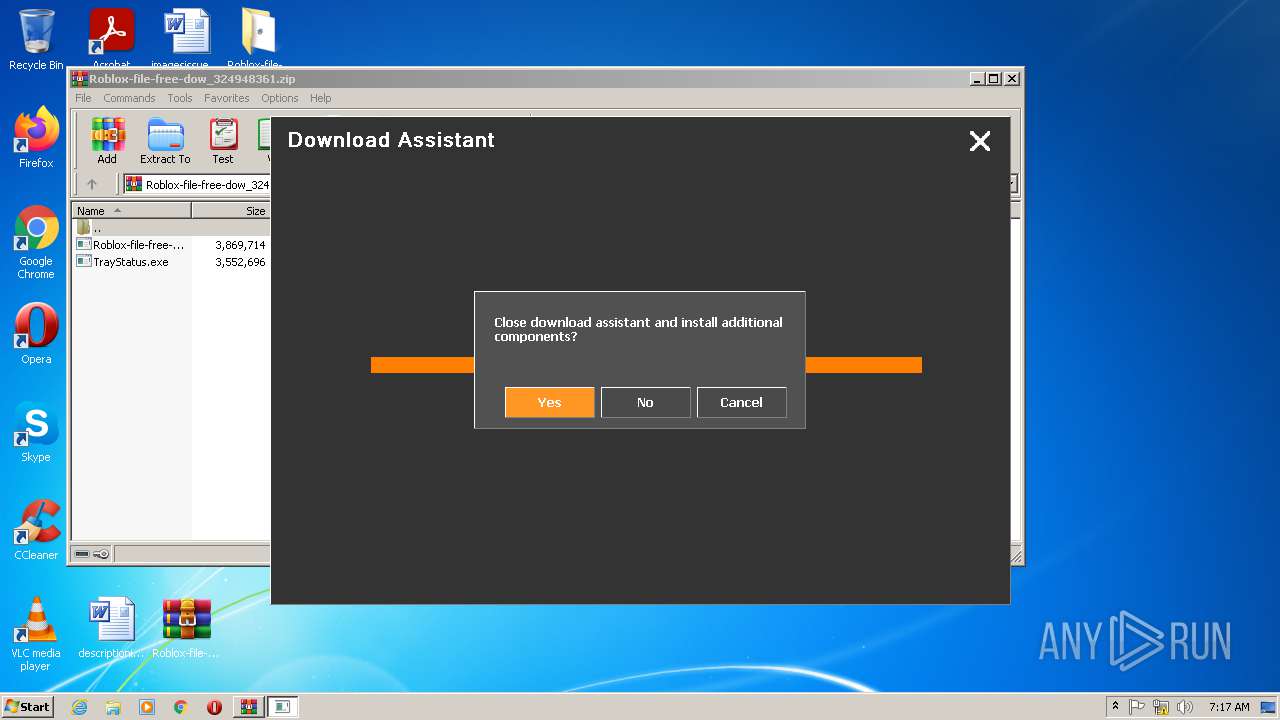The height and width of the screenshot is (720, 1280).
Task: Click the Acrobat desktop shortcut
Action: (112, 38)
